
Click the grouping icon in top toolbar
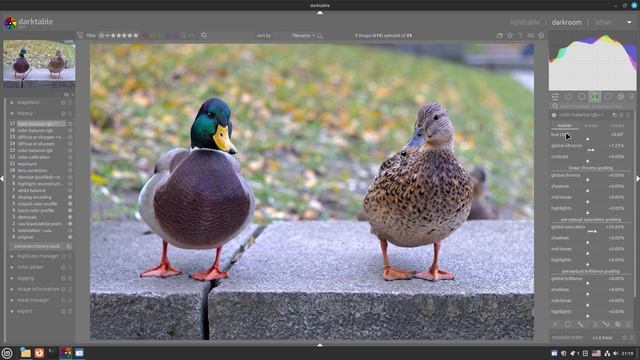(500, 36)
